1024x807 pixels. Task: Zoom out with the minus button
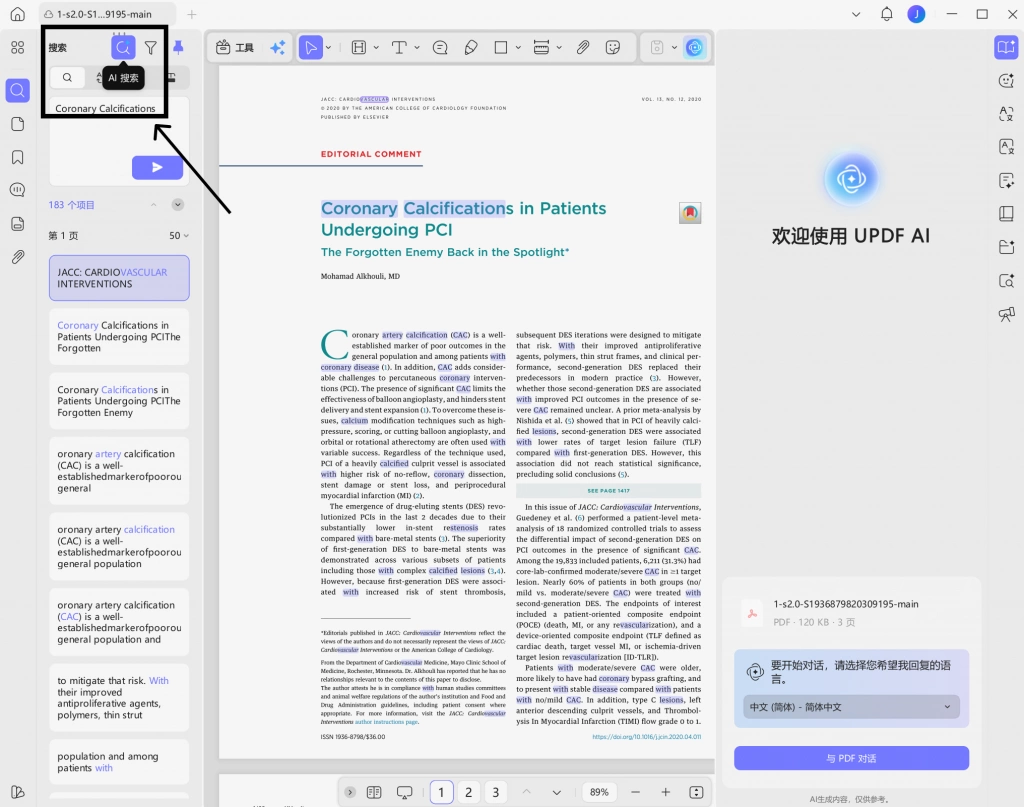(635, 792)
